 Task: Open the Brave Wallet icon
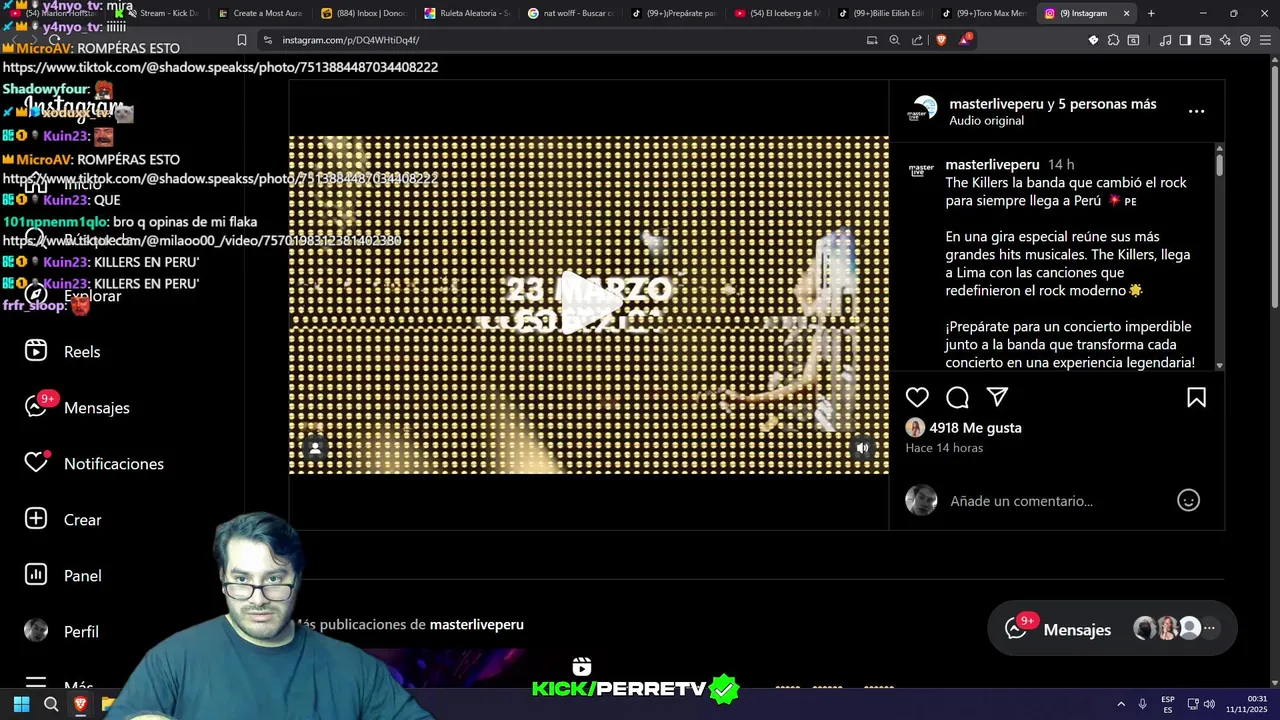(x=1205, y=40)
